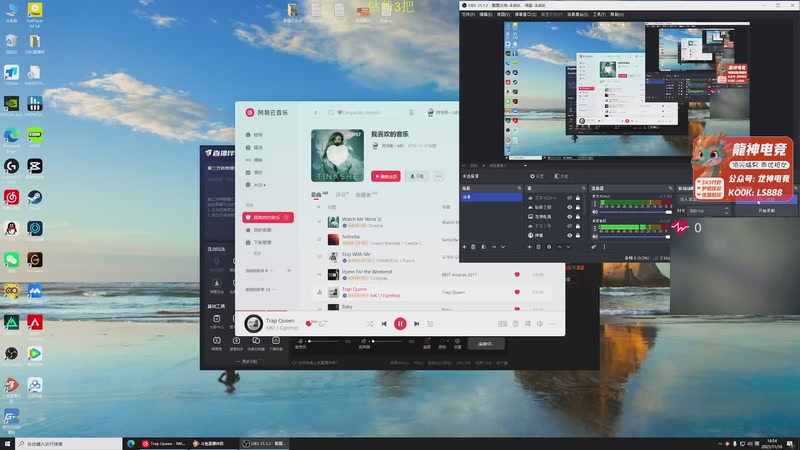
Task: Mute the first audio mixer channel
Action: (x=595, y=211)
